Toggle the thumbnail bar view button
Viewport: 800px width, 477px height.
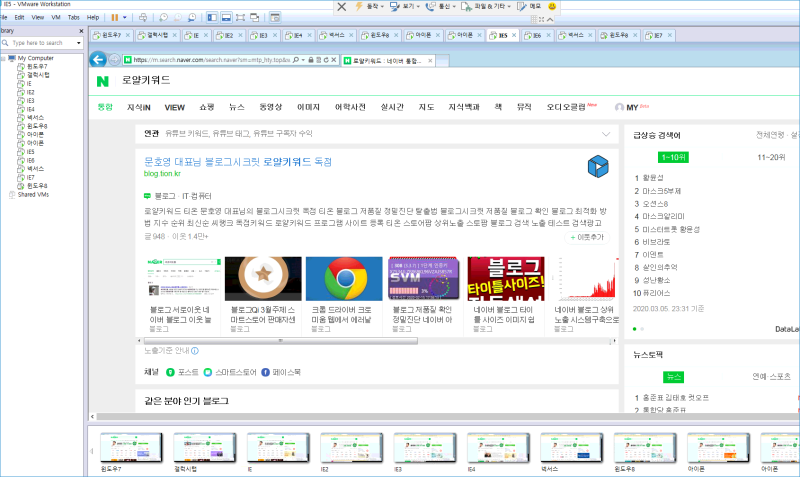coord(226,17)
